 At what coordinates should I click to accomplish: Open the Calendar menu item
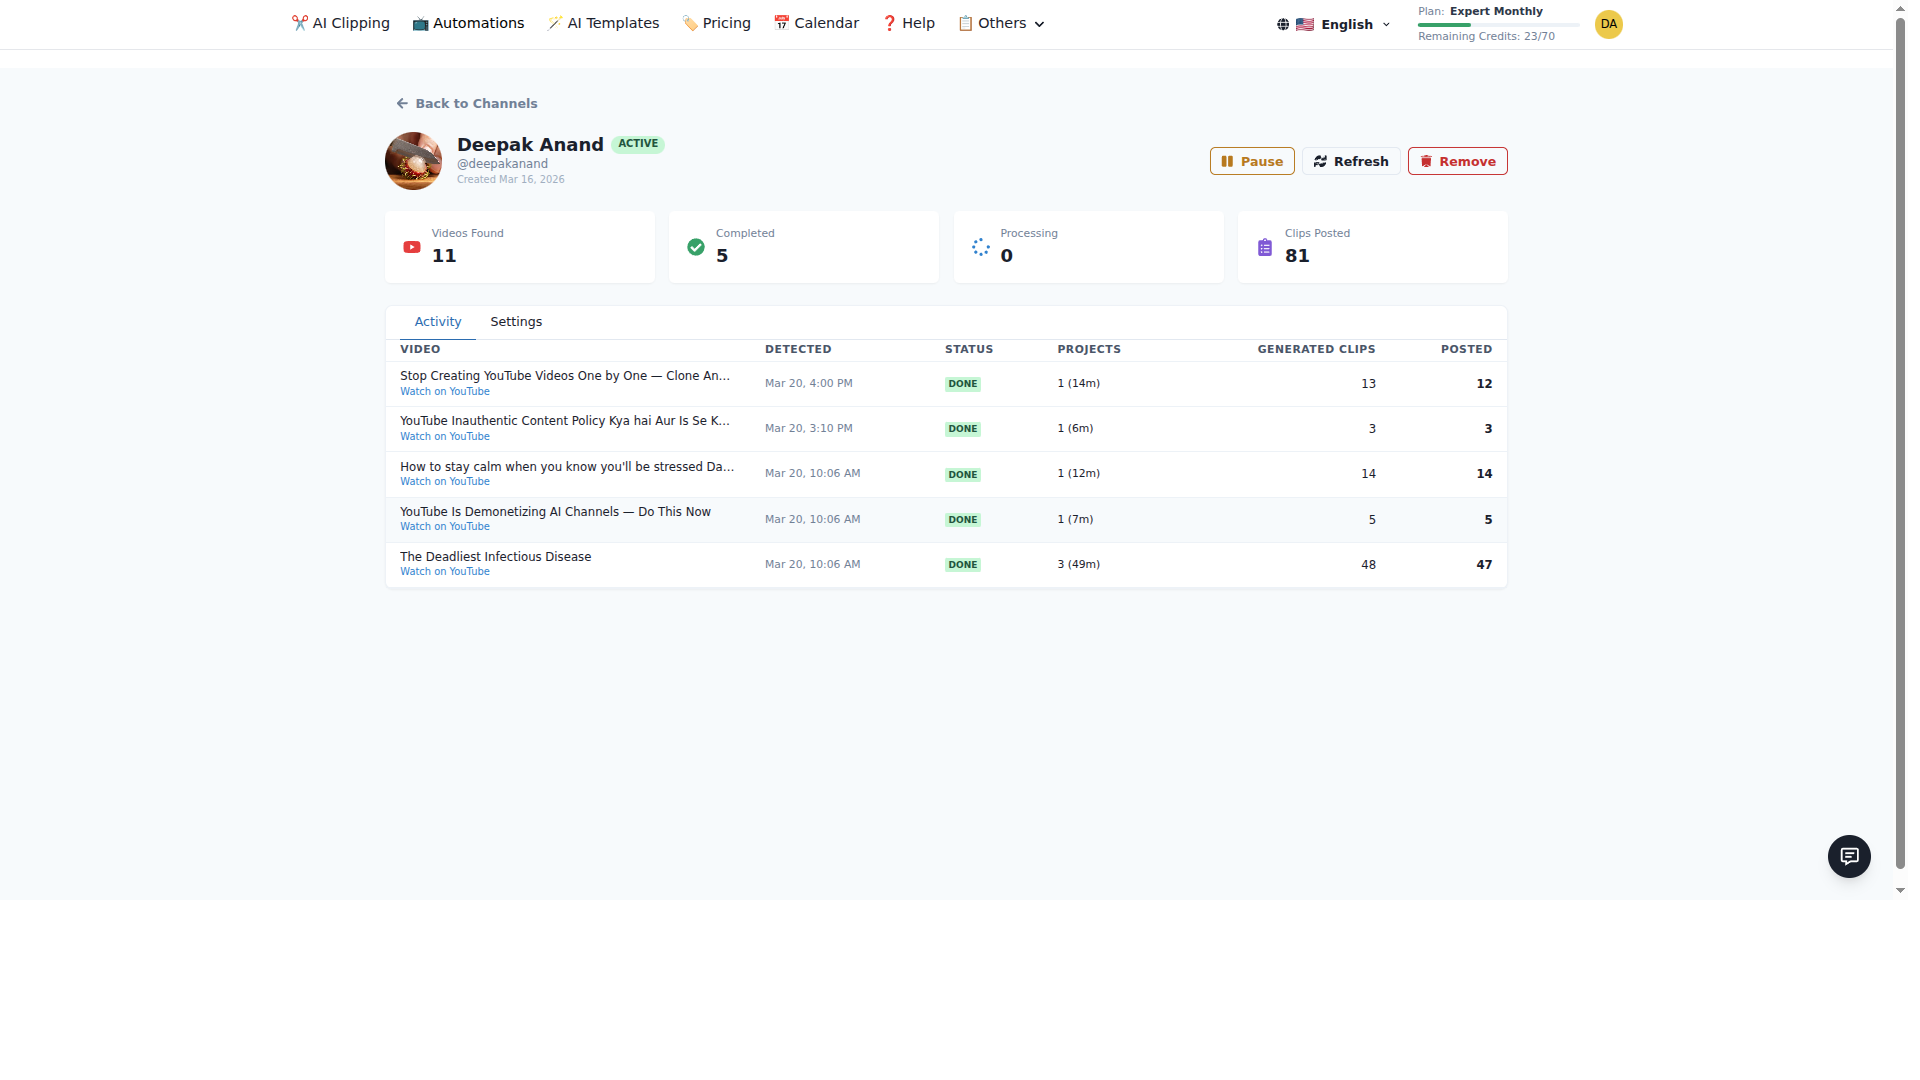pyautogui.click(x=816, y=23)
